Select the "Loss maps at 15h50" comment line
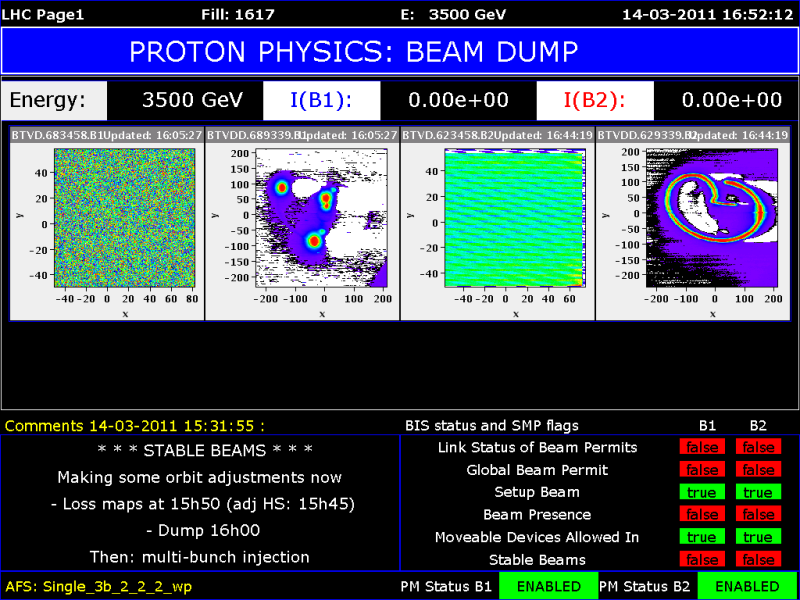 tap(203, 504)
